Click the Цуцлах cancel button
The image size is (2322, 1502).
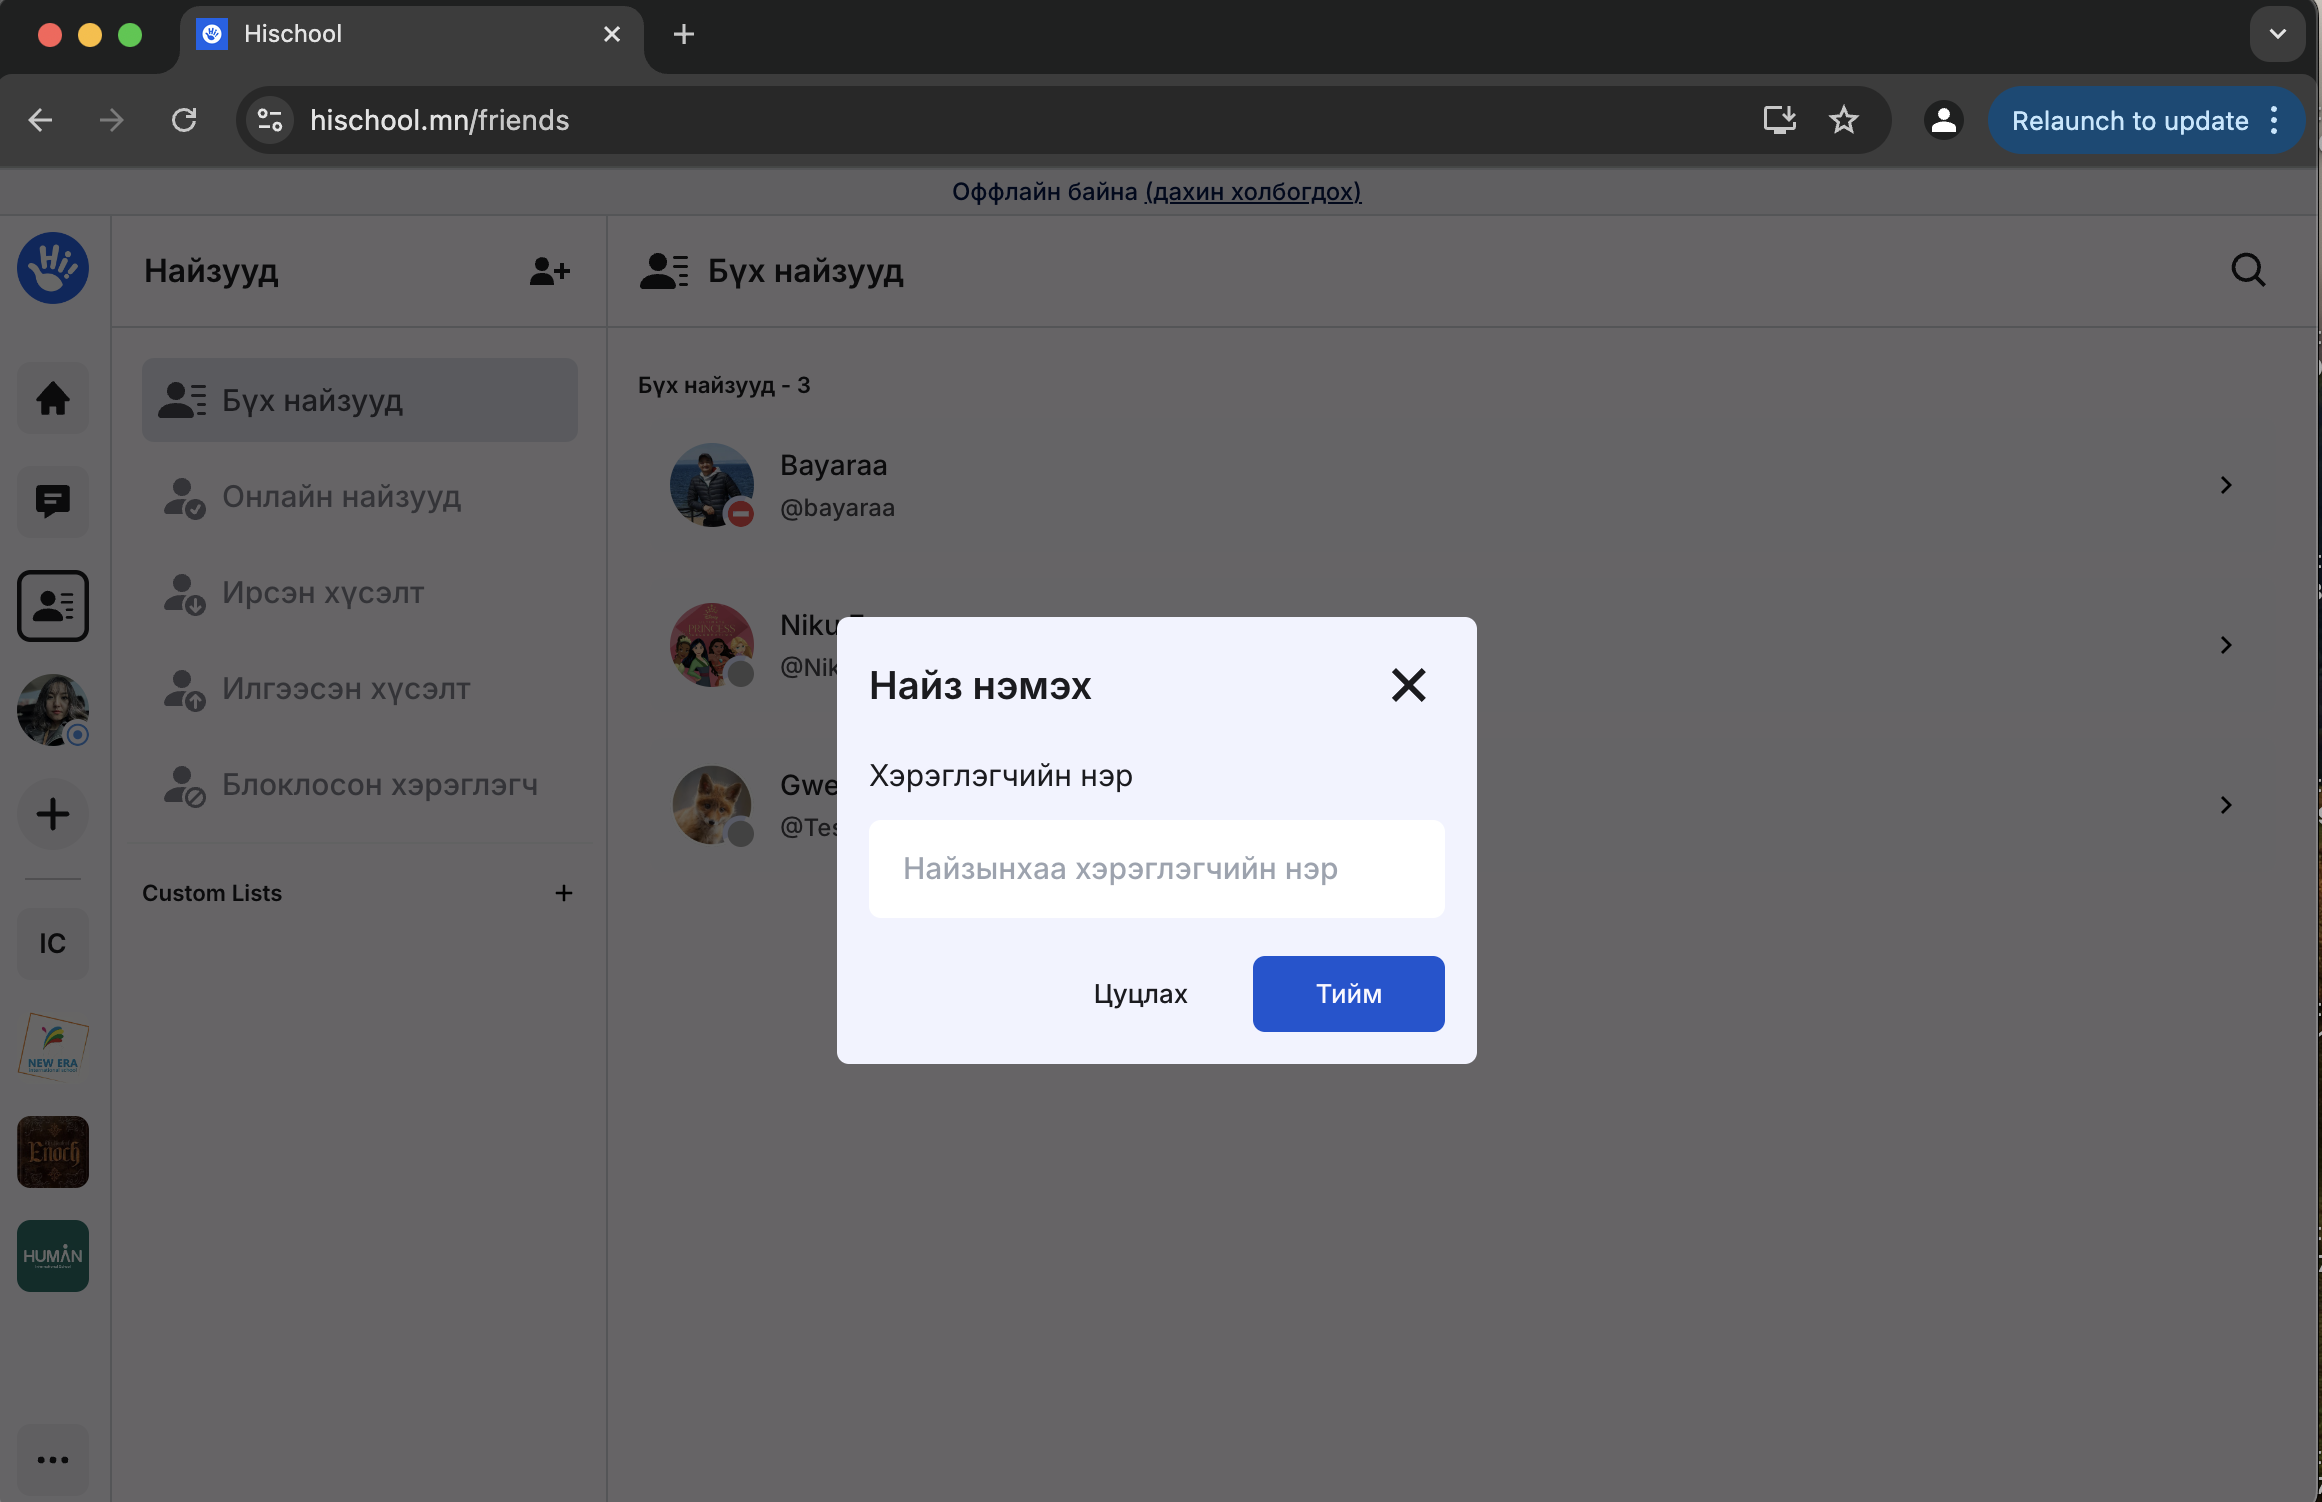click(x=1140, y=994)
